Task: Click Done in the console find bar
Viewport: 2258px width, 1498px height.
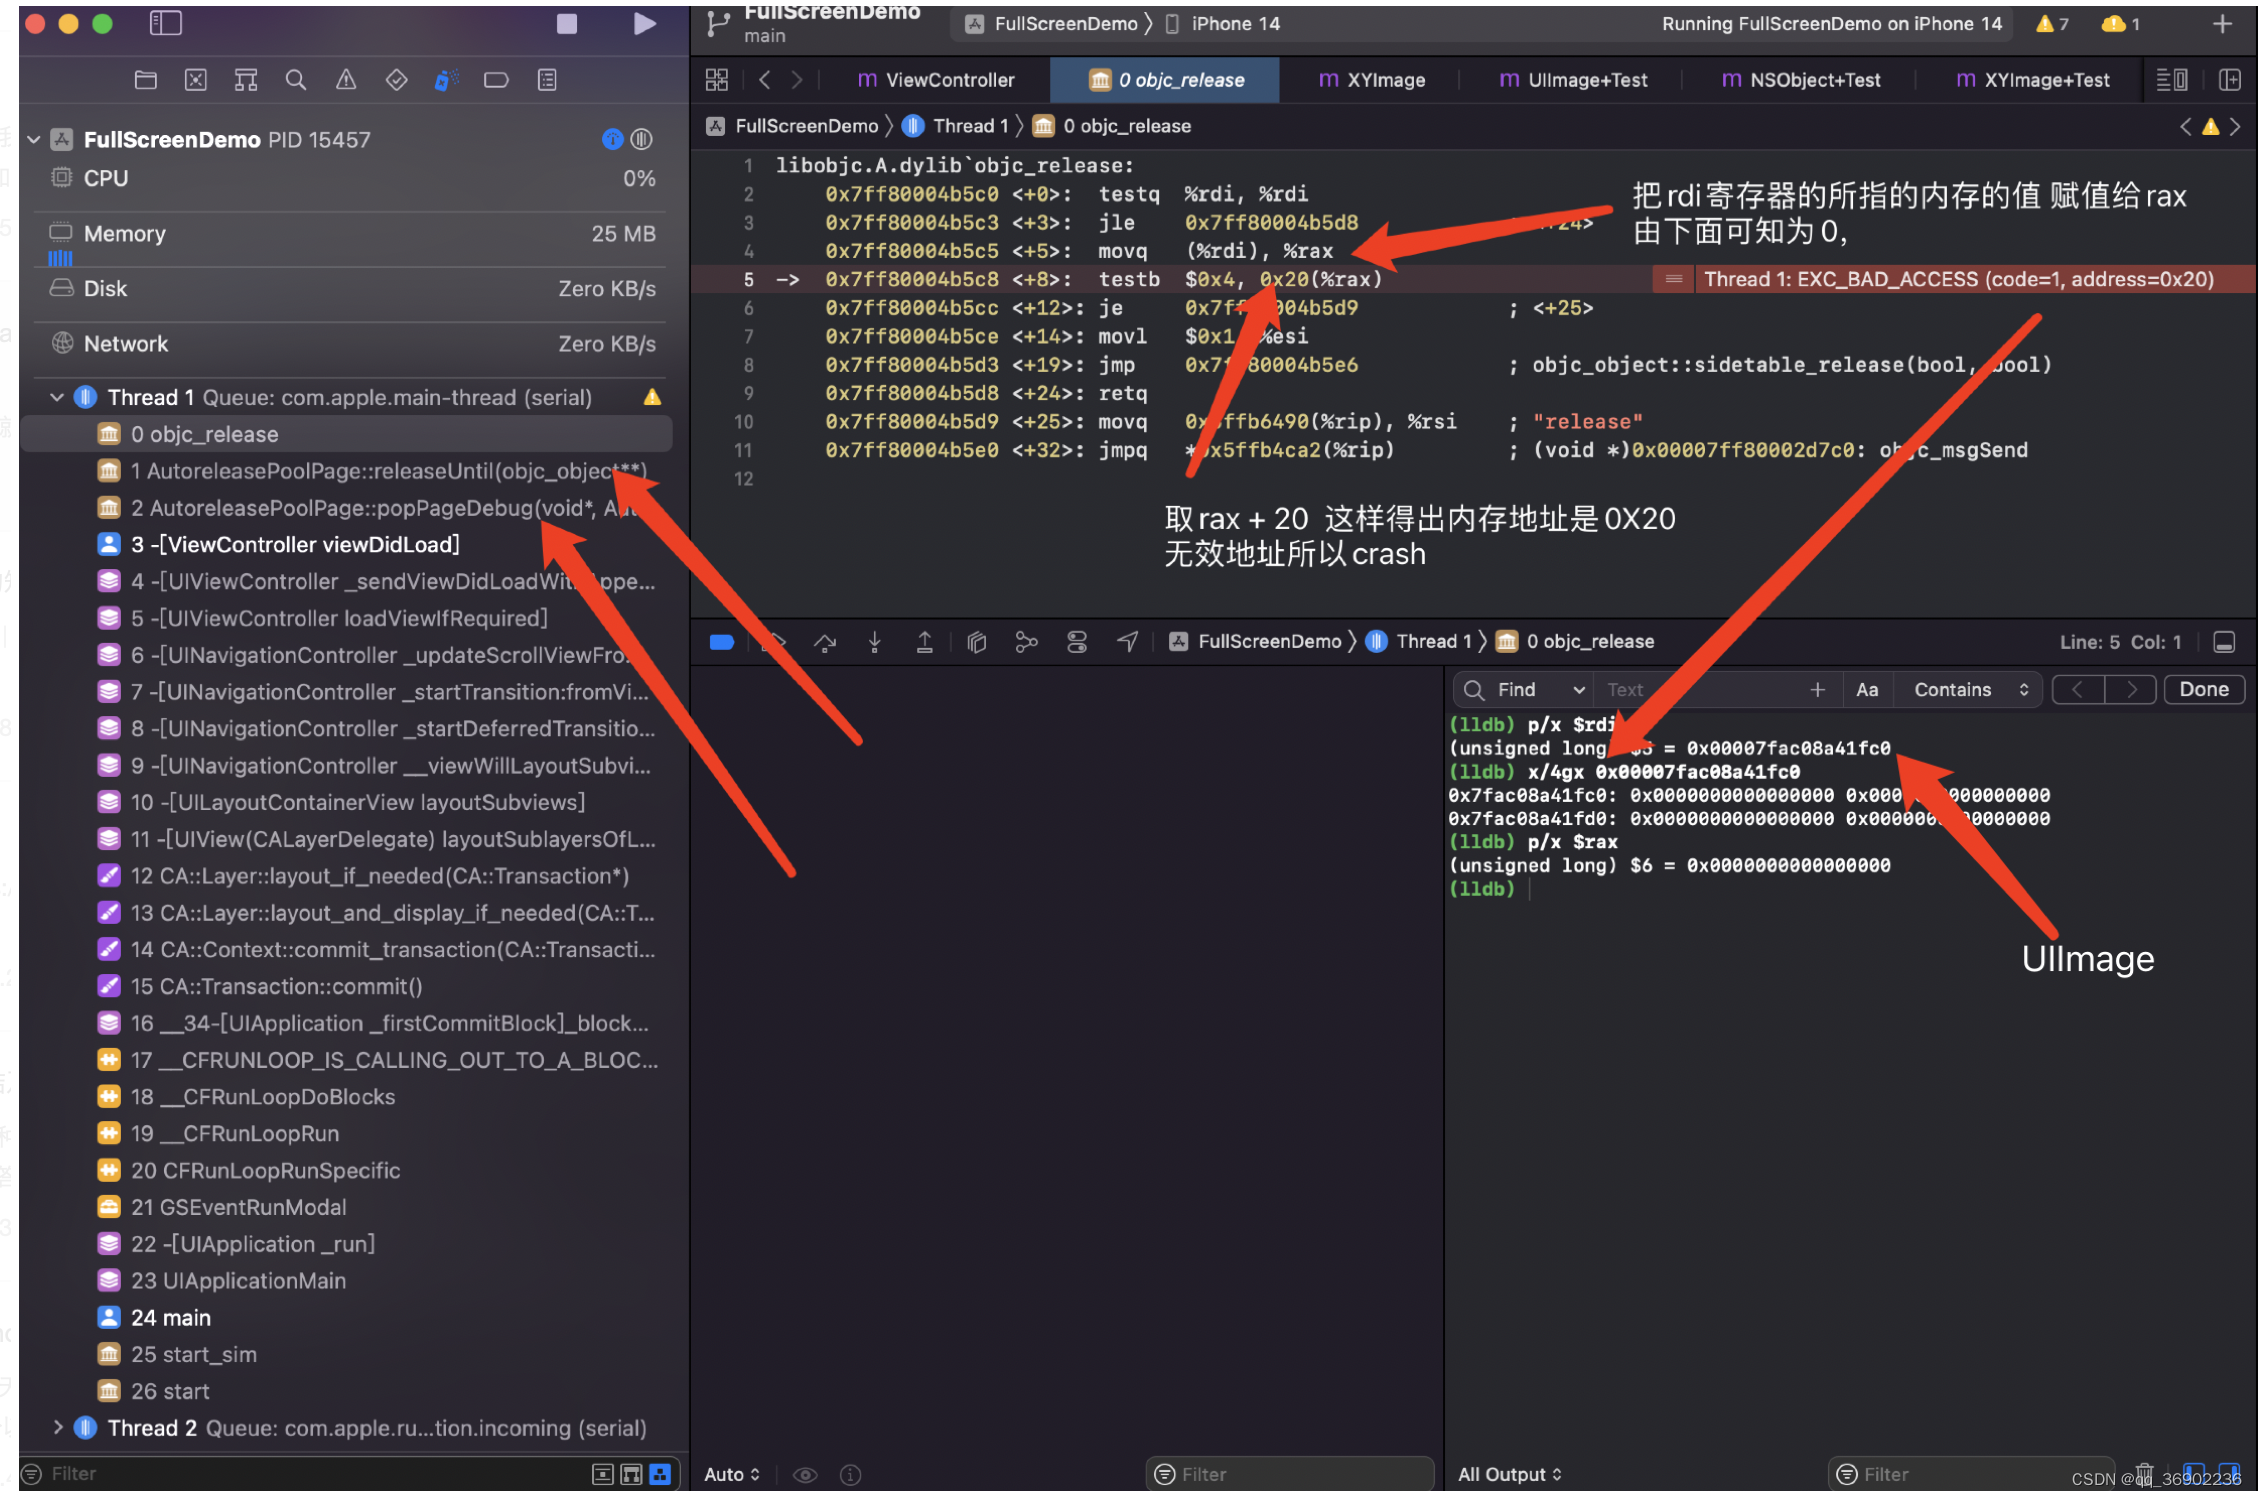Action: (2203, 690)
